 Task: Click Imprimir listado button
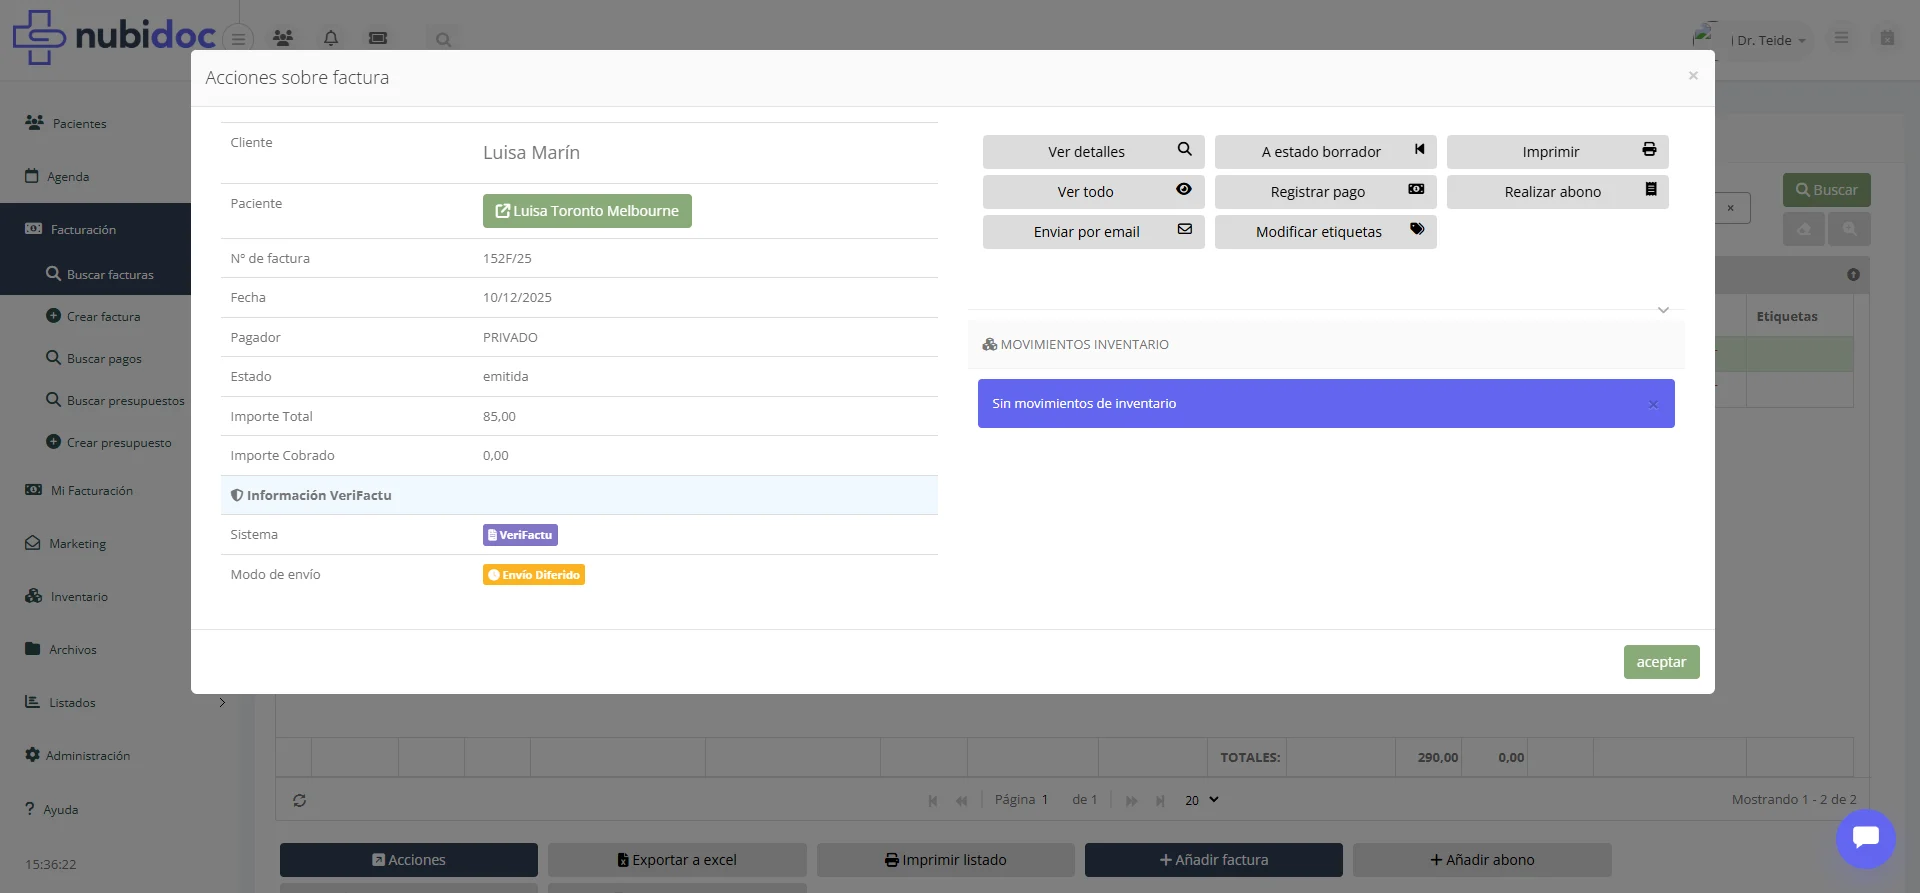coord(946,860)
